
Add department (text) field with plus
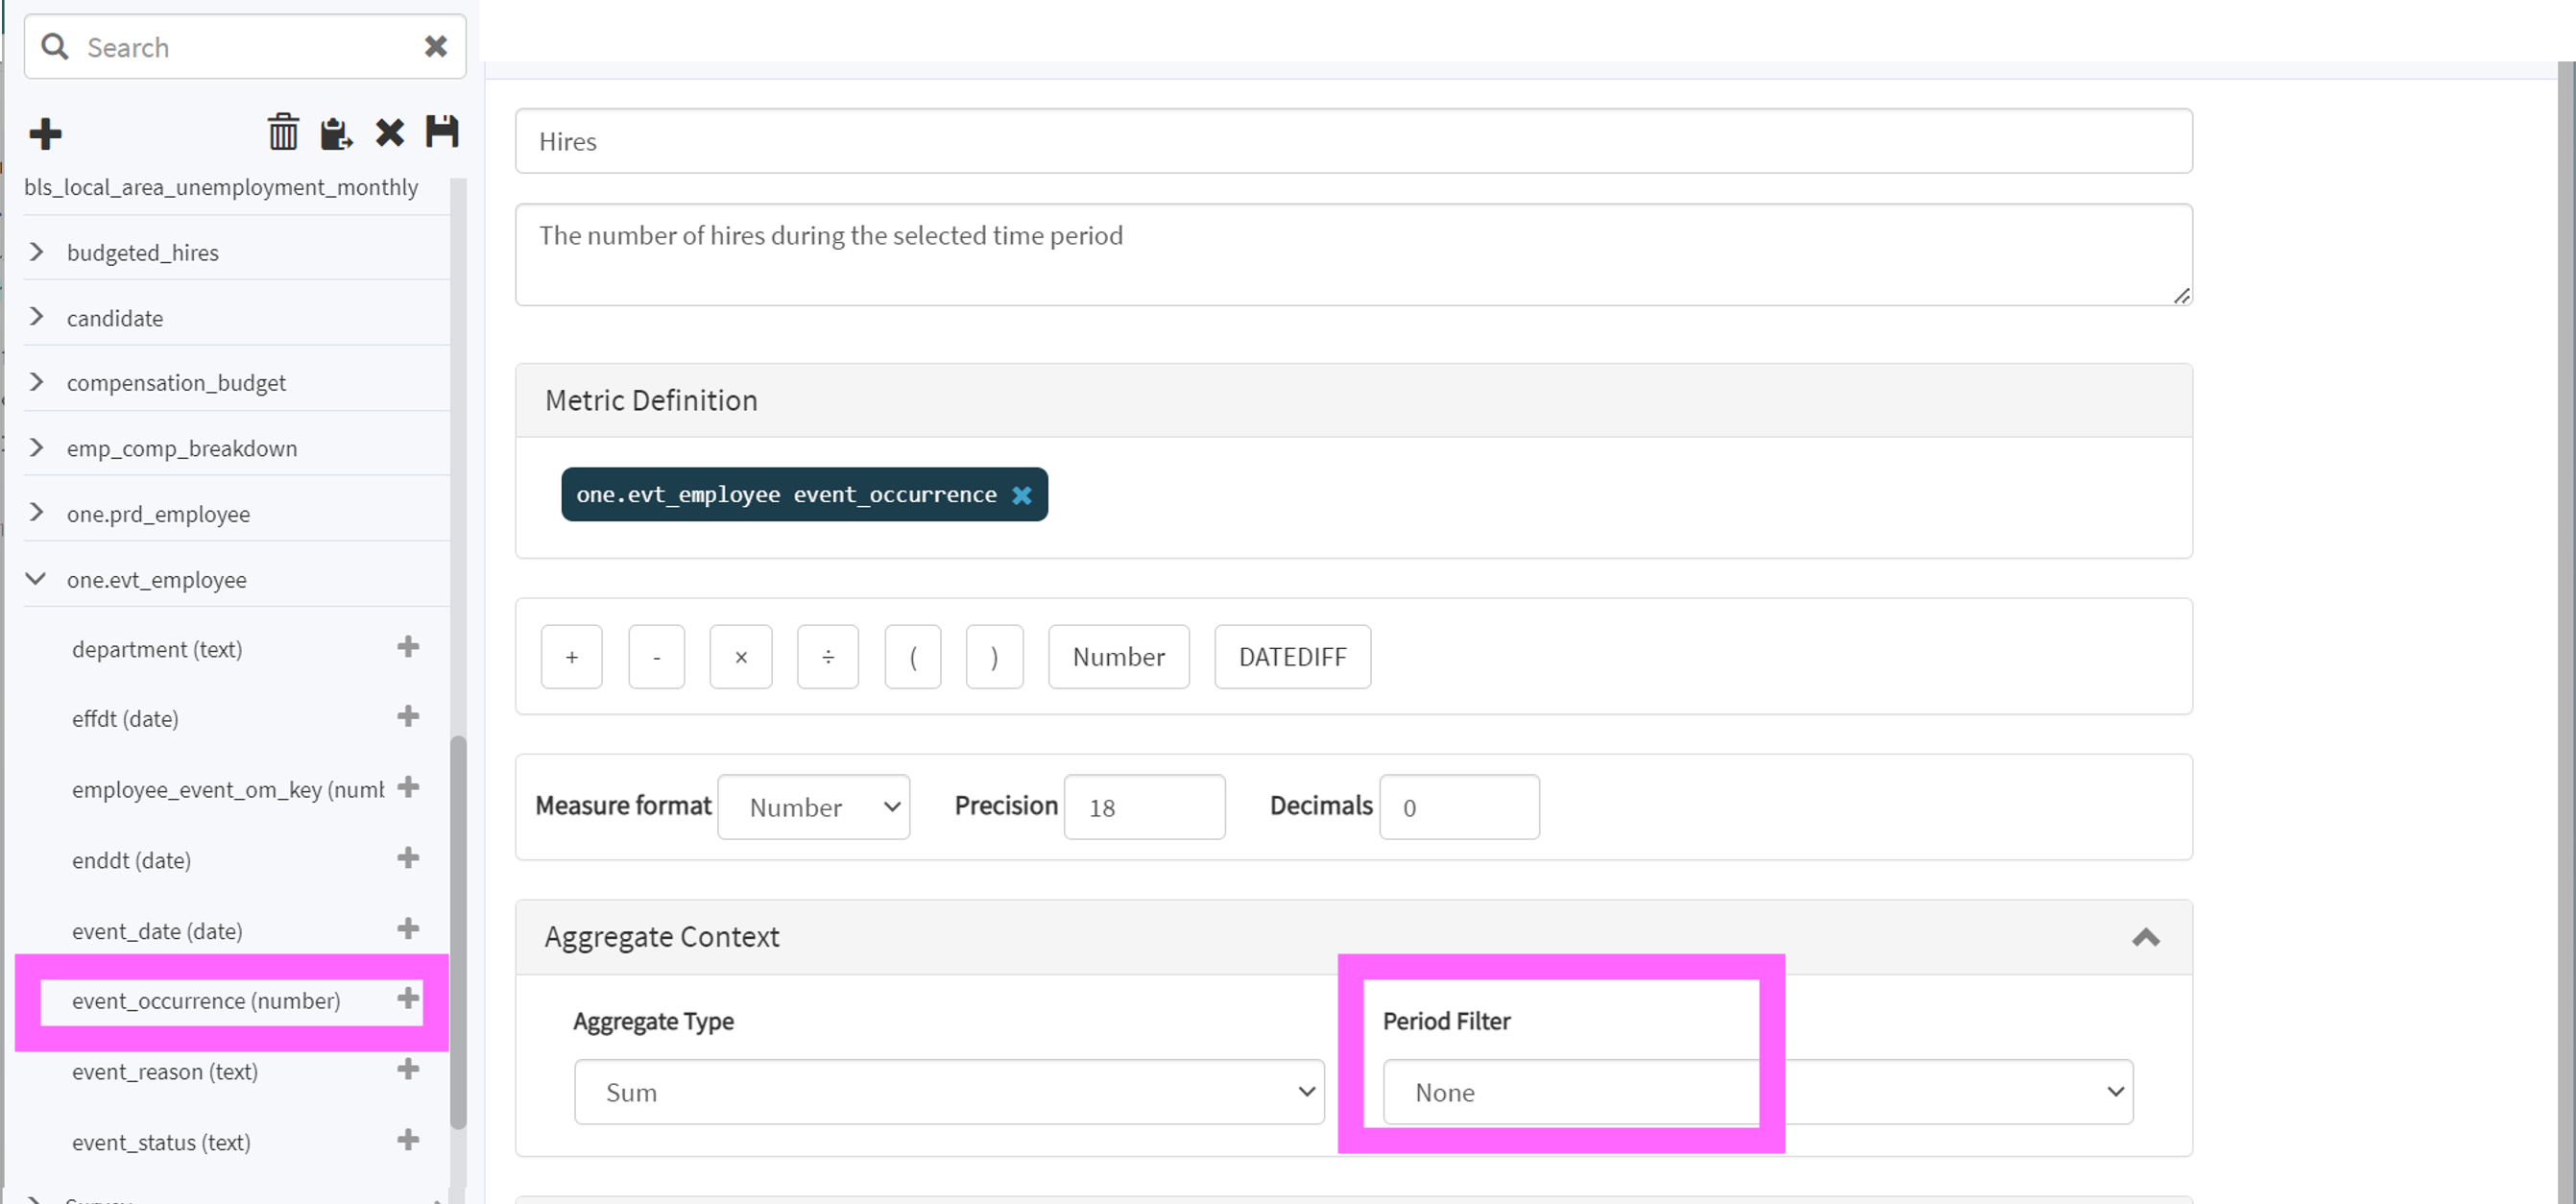[408, 647]
